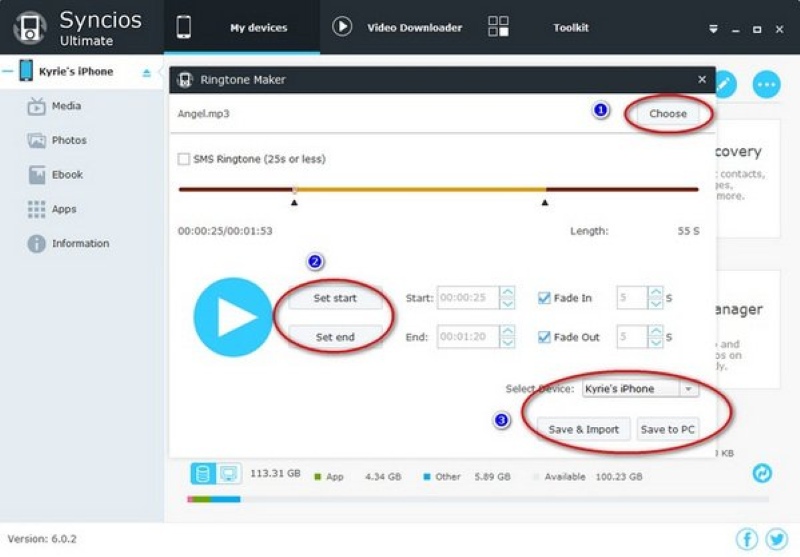
Task: Increase the End time stepper
Action: click(507, 331)
